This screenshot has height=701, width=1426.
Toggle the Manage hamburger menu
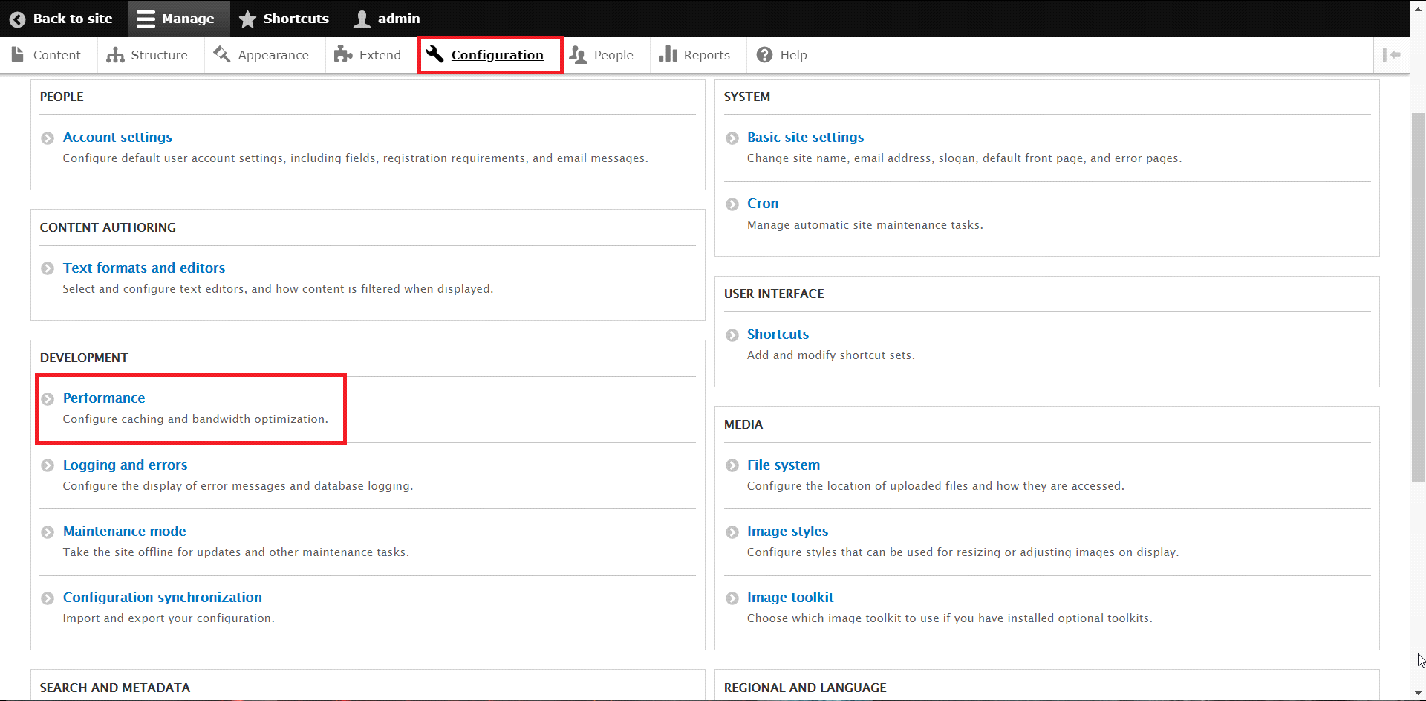pos(146,19)
